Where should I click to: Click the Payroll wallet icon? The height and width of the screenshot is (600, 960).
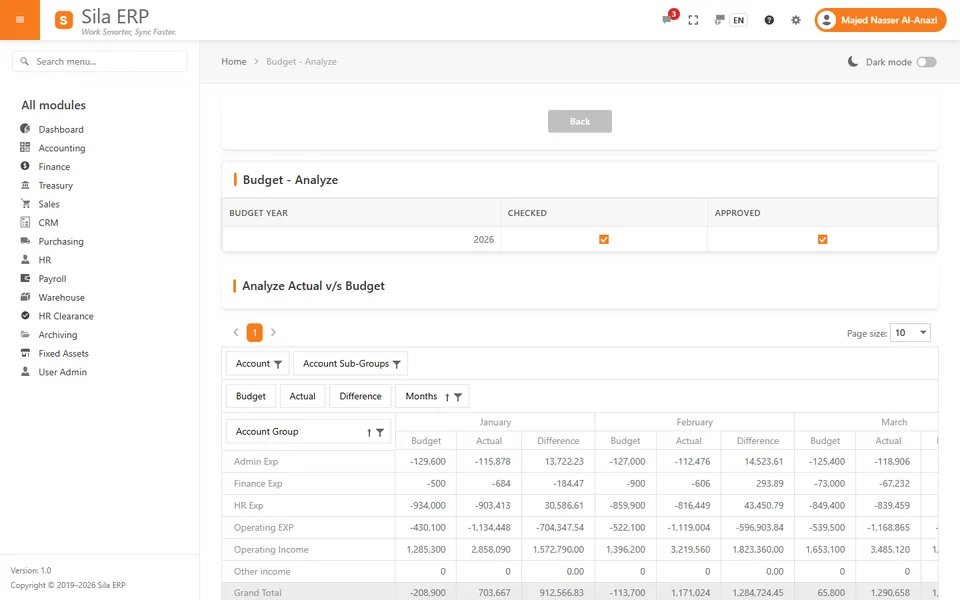pyautogui.click(x=25, y=278)
